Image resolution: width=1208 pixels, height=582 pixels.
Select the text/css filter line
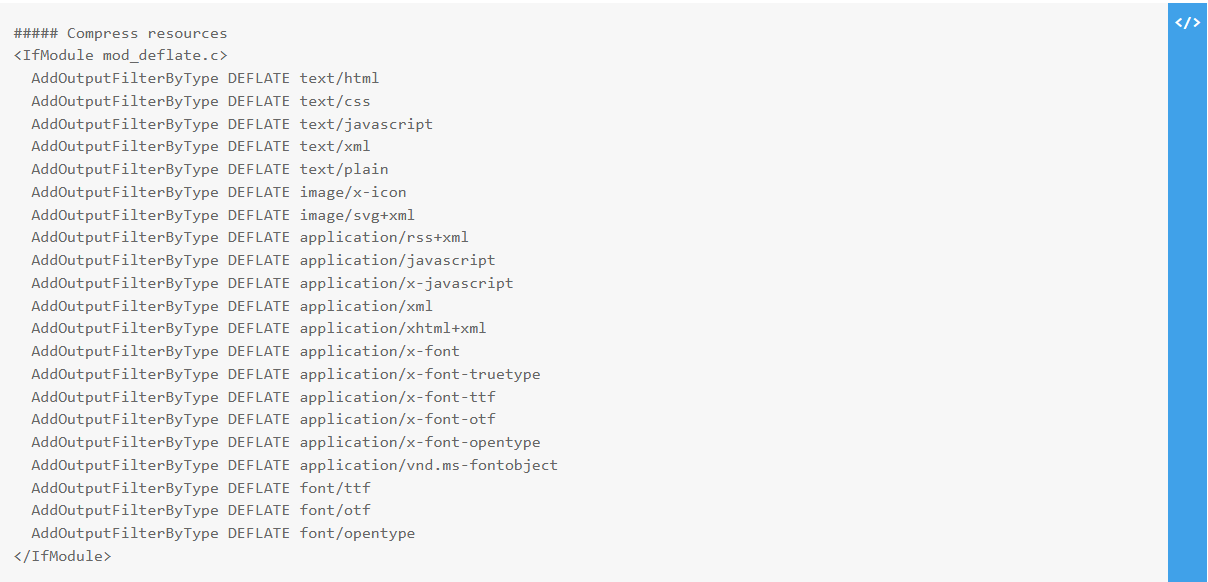[201, 101]
